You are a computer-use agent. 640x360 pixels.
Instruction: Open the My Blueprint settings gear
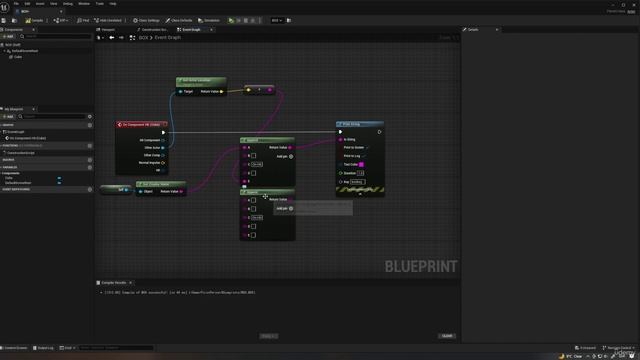(x=90, y=117)
